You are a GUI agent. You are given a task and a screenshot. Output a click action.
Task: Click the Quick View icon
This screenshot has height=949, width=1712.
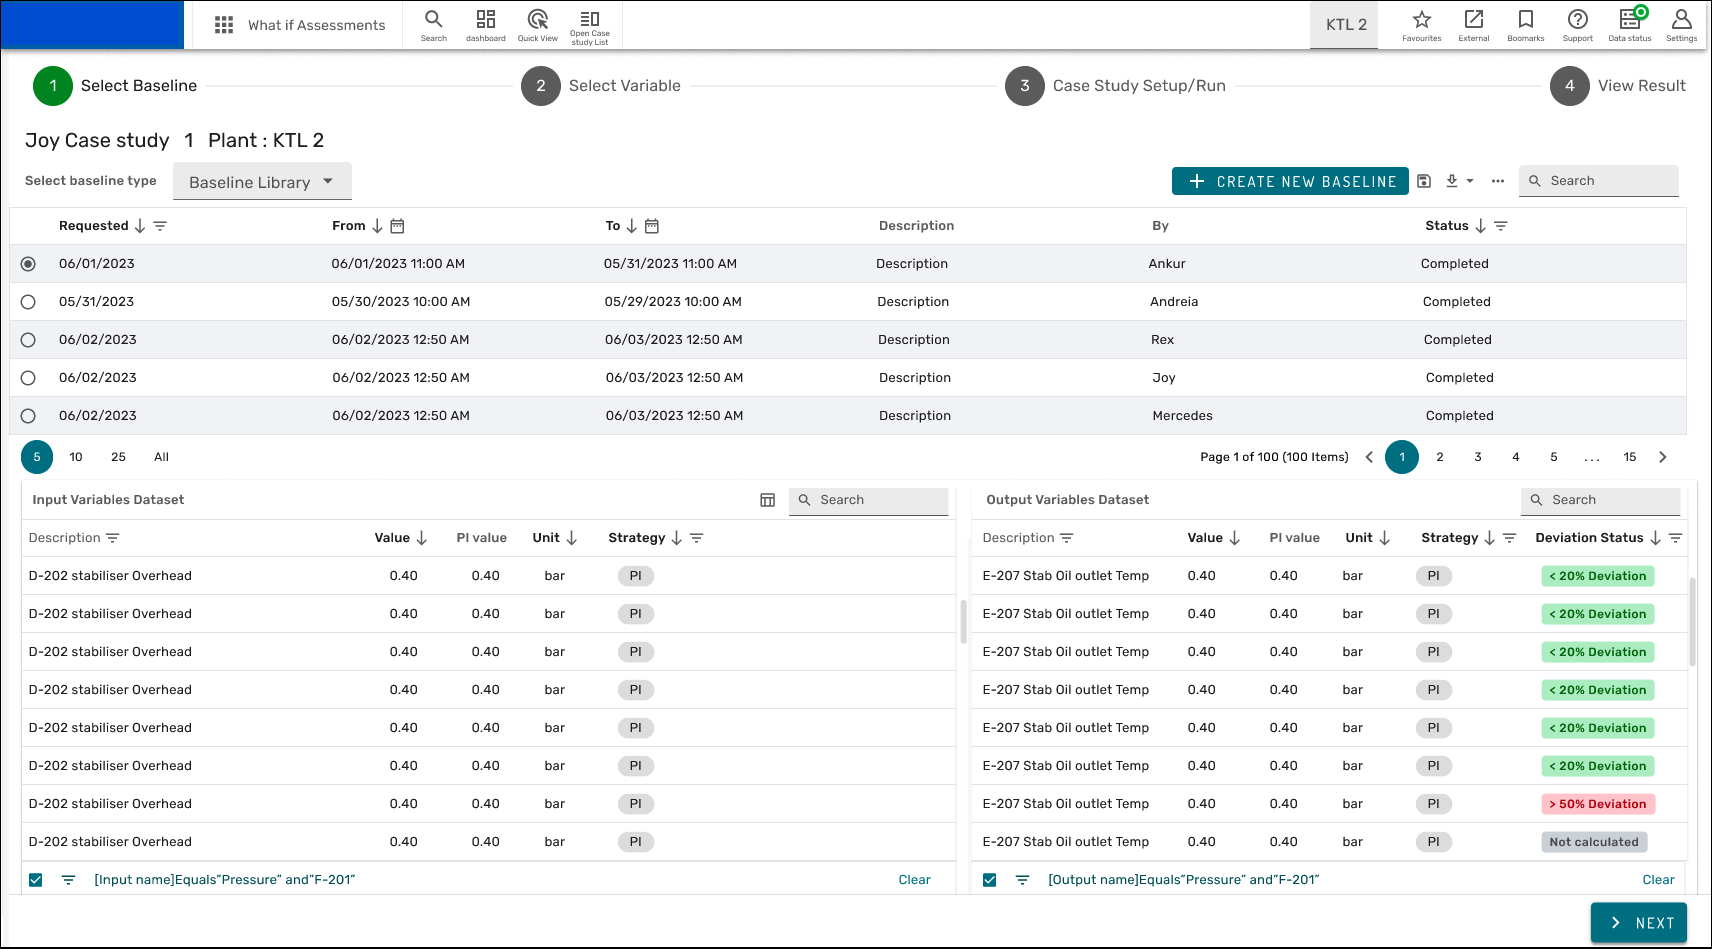pos(537,20)
